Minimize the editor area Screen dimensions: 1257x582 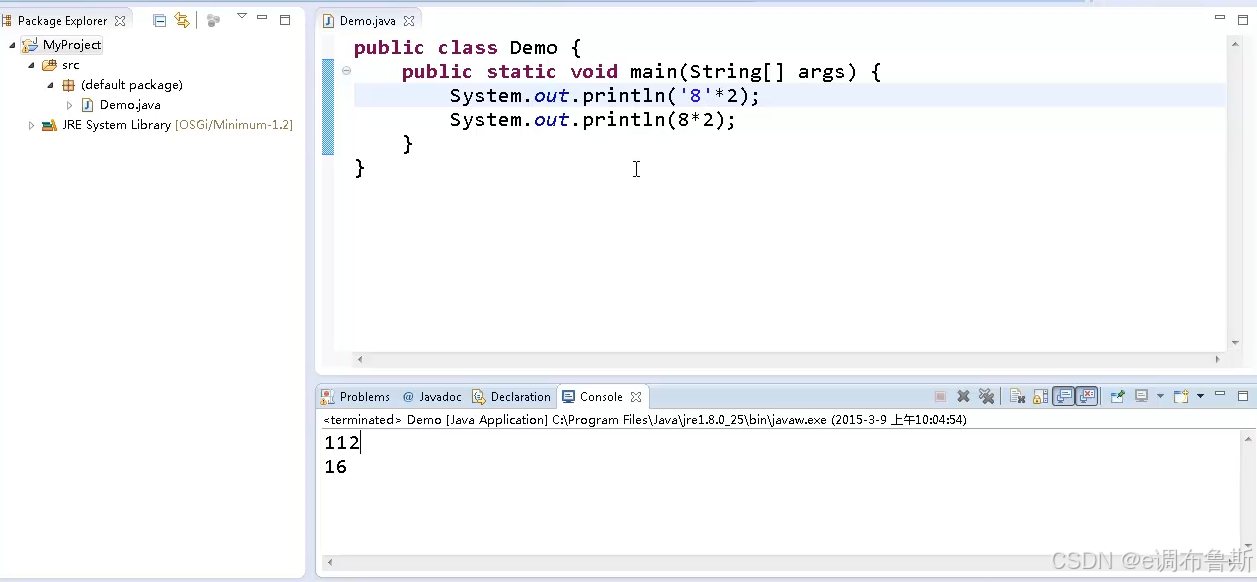pos(1219,18)
